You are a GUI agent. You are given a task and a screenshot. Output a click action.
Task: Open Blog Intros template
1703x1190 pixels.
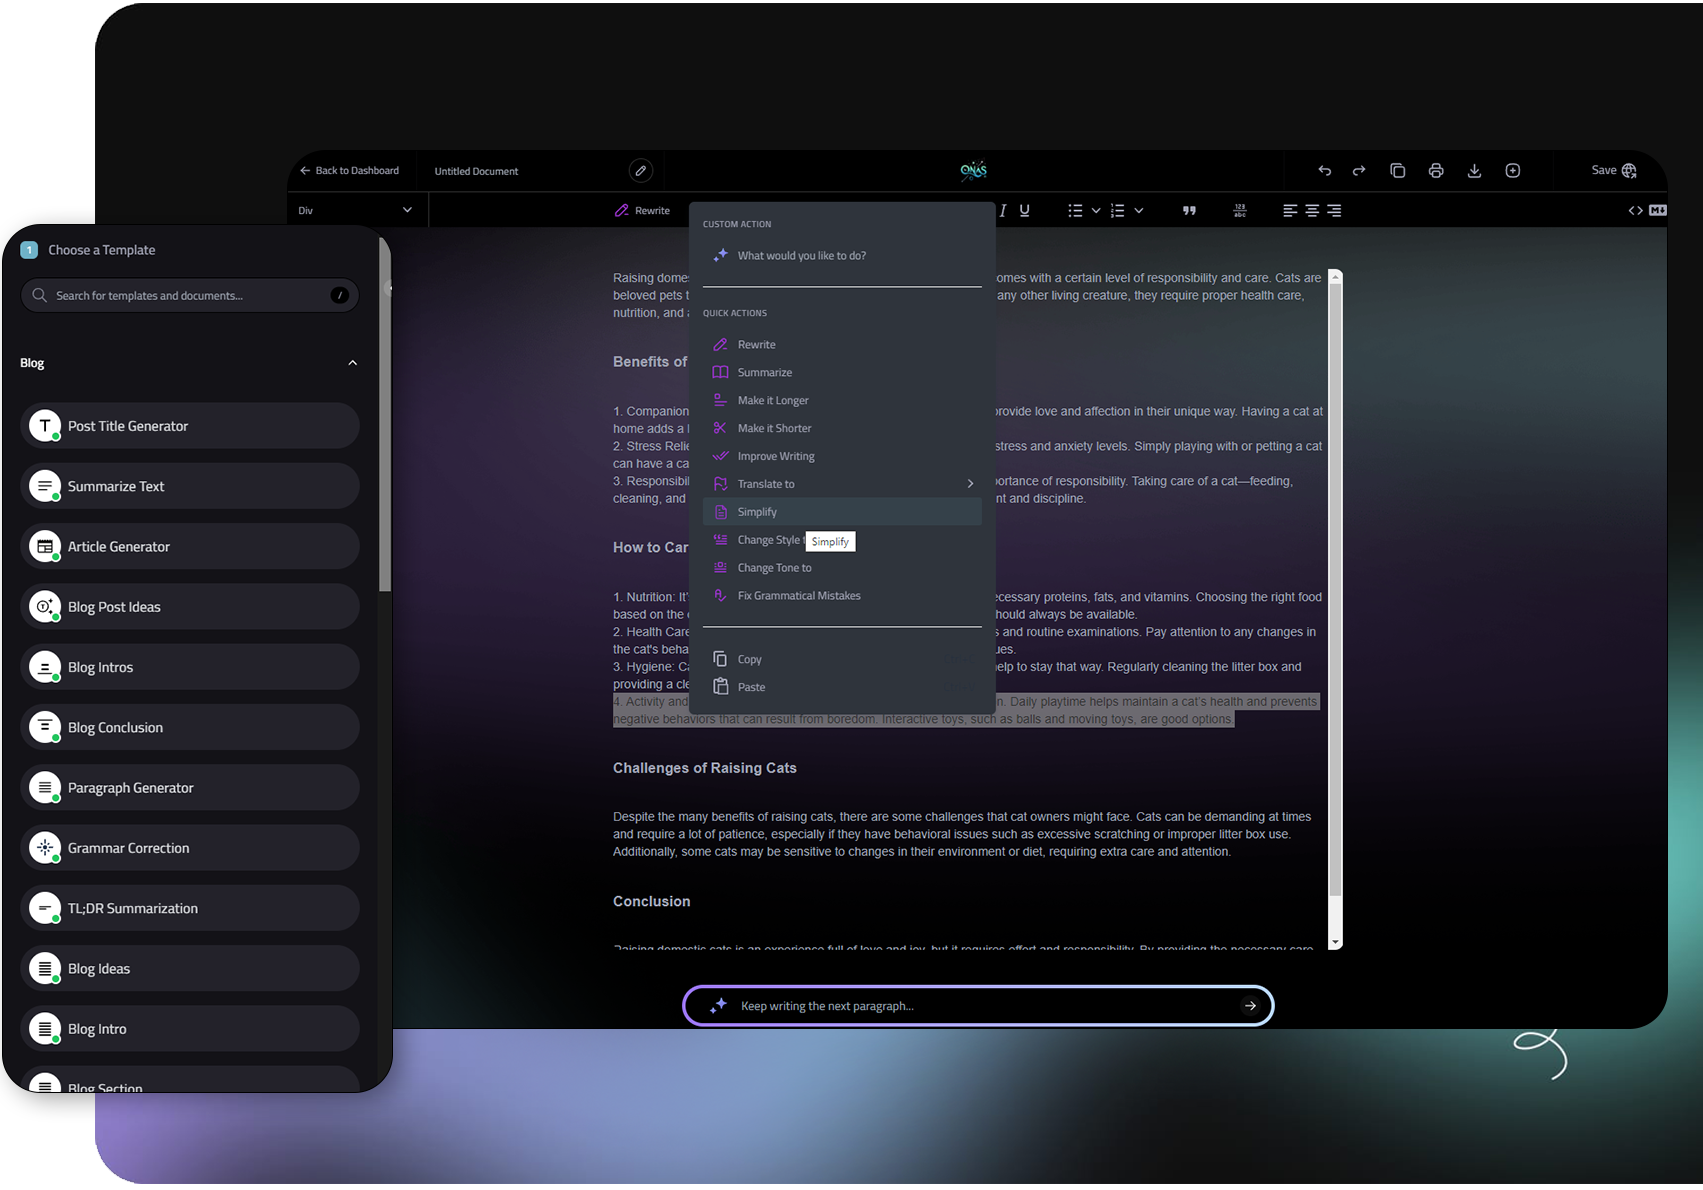click(x=190, y=667)
